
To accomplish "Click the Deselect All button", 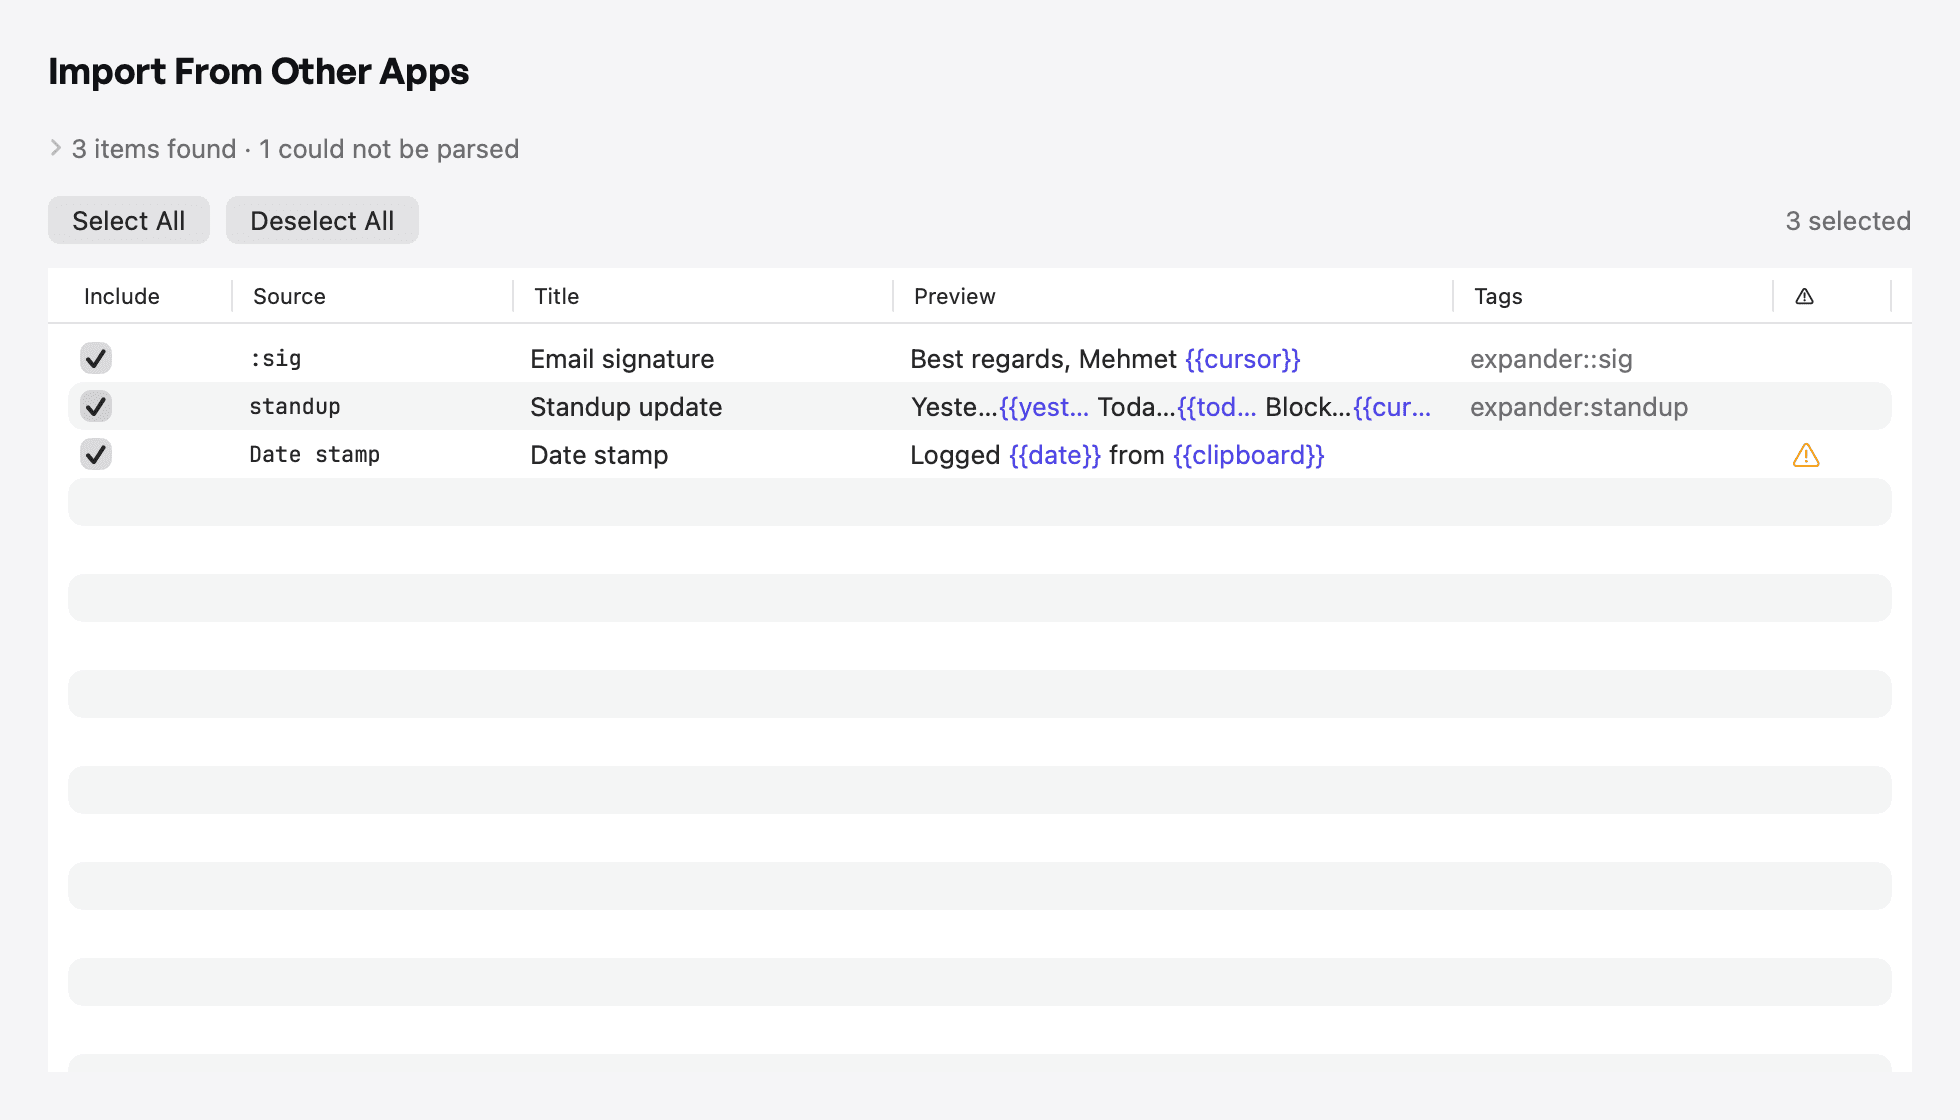I will (x=322, y=220).
